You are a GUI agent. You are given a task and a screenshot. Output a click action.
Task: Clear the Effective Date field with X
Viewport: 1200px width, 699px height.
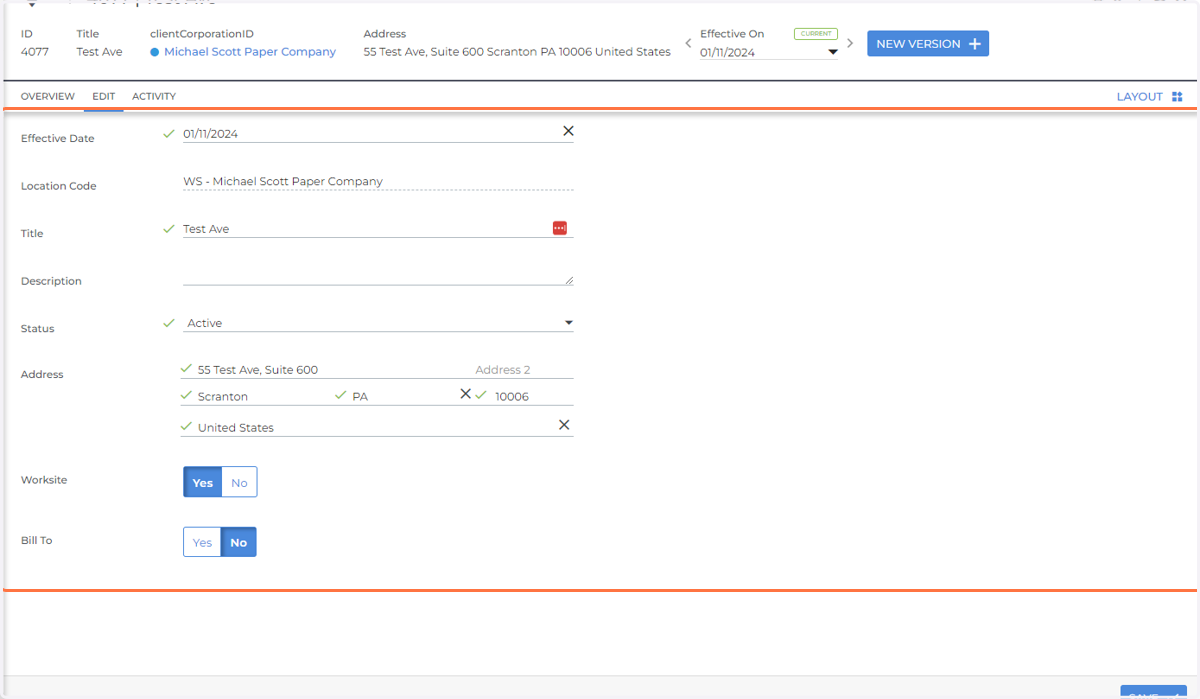pos(568,131)
